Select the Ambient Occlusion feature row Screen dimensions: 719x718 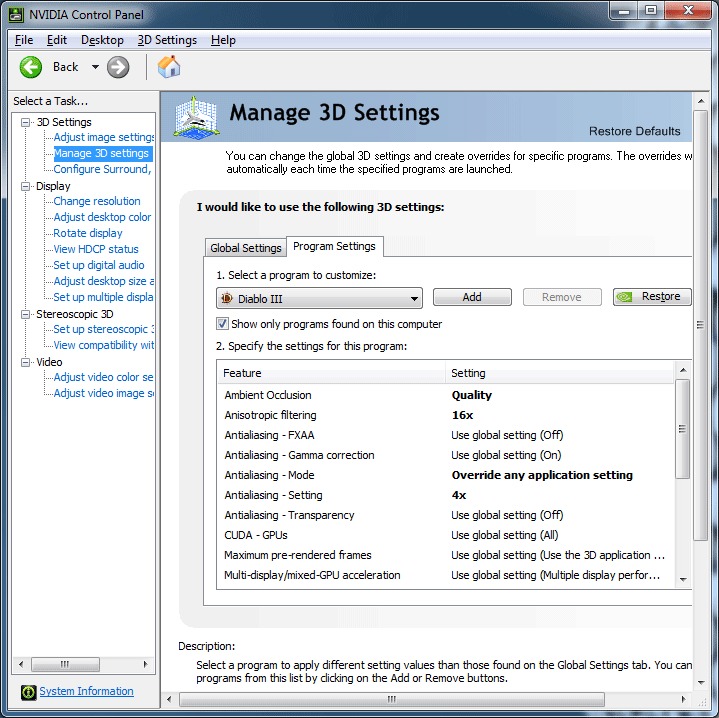446,395
